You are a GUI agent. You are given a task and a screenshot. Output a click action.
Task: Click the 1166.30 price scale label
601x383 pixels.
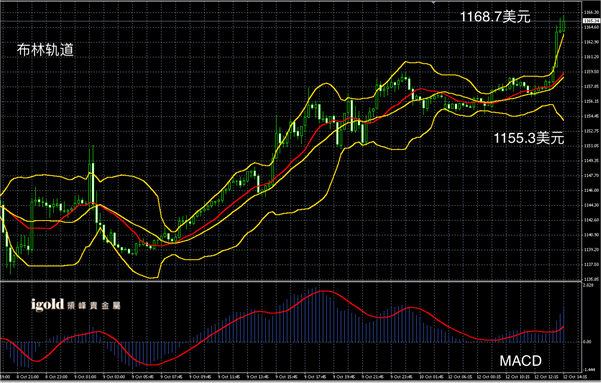[591, 13]
